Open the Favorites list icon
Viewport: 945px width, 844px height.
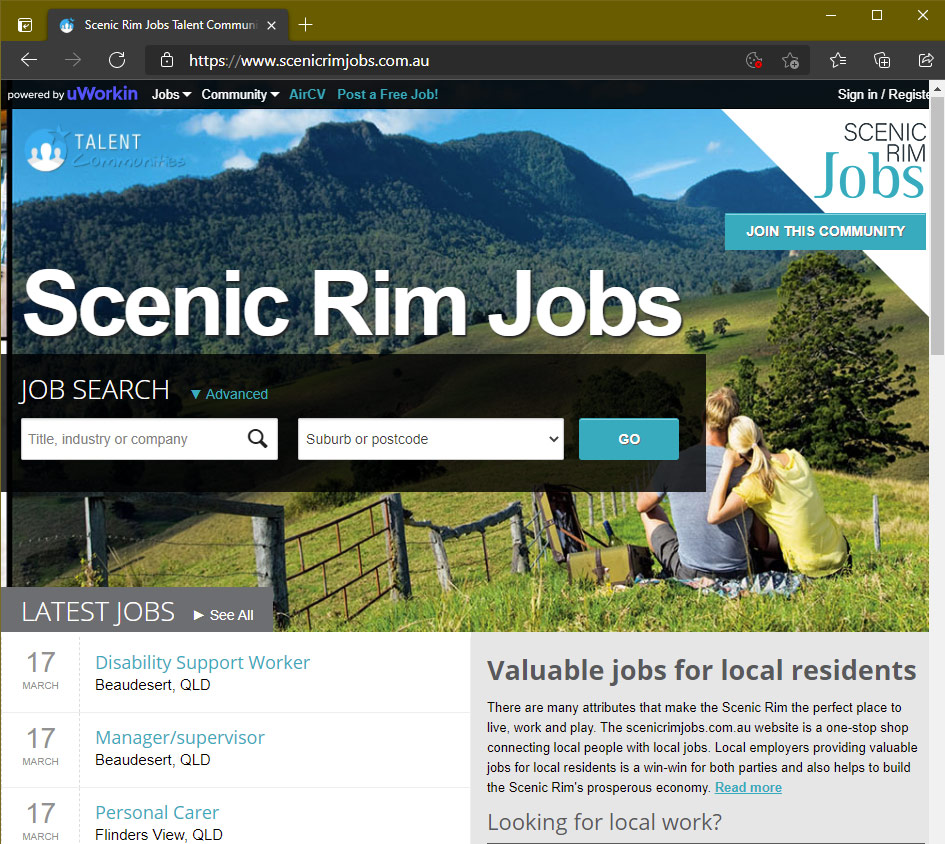tap(838, 60)
